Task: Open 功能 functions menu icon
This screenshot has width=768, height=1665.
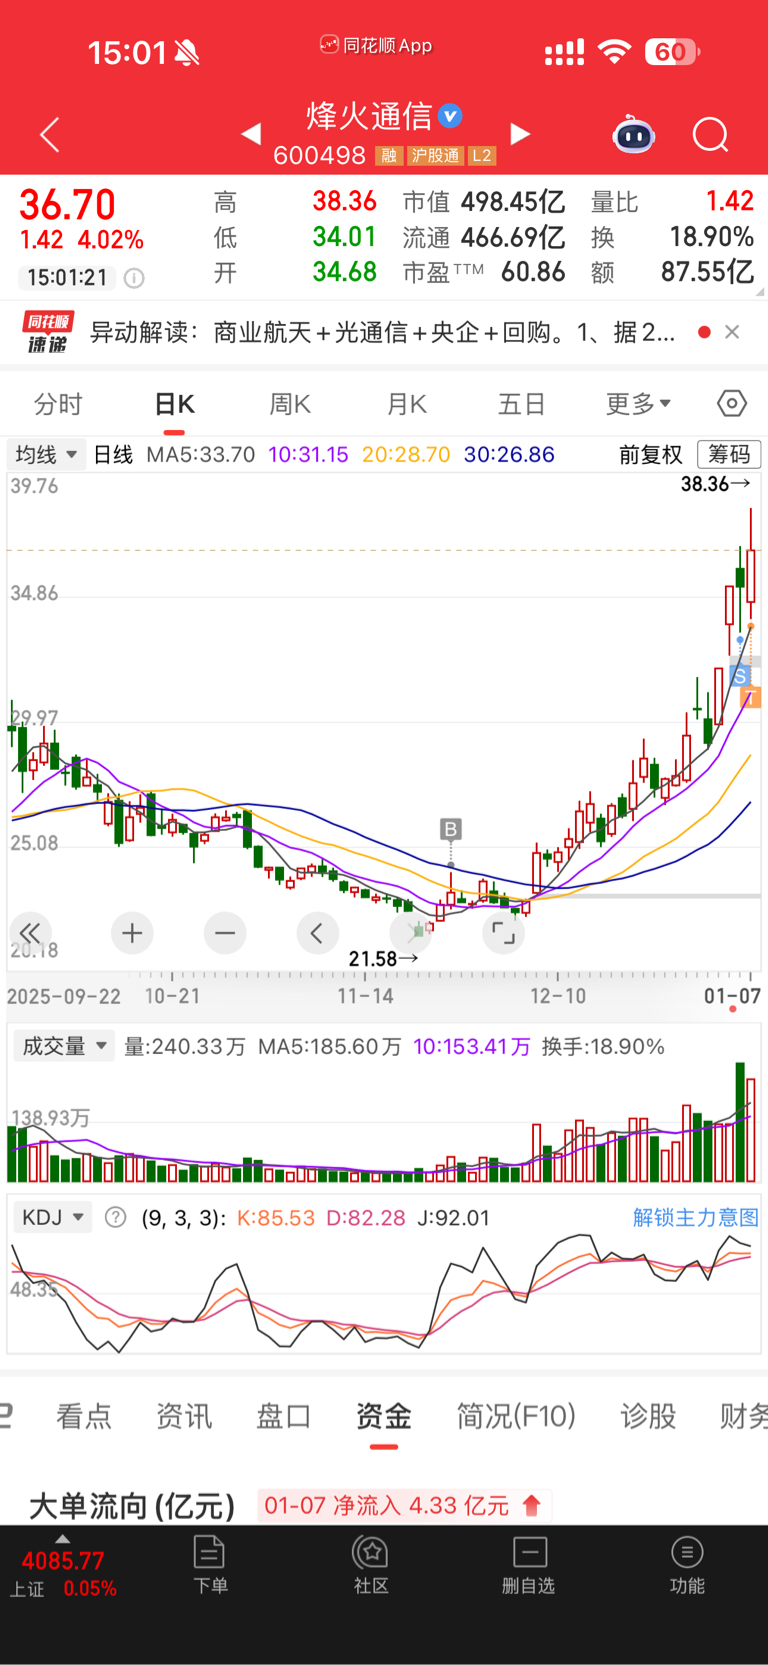Action: [687, 1565]
